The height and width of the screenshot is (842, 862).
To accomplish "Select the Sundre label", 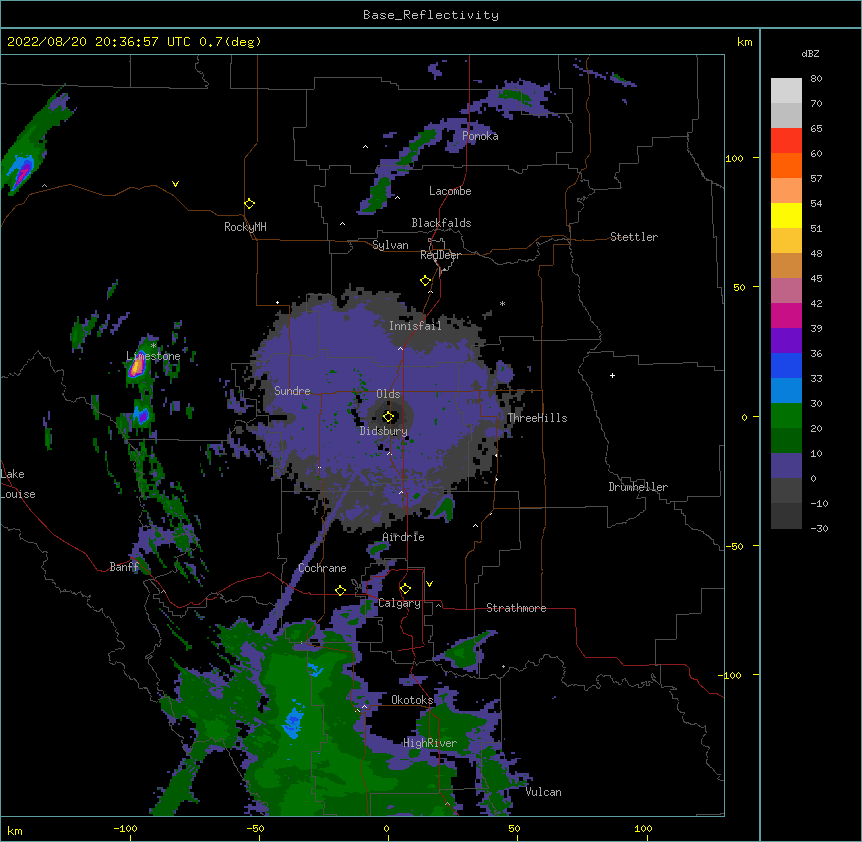I will tap(292, 391).
